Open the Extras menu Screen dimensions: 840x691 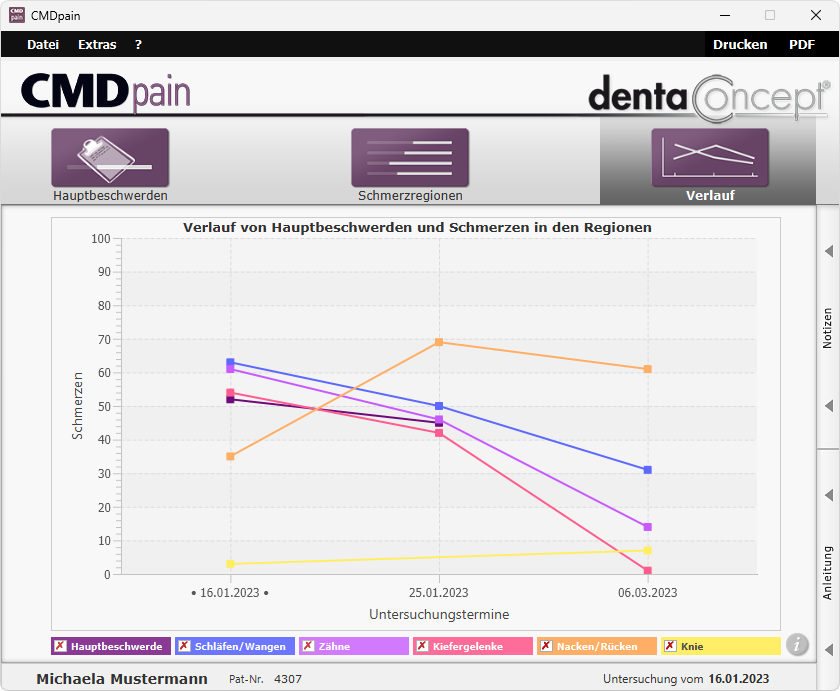[97, 44]
